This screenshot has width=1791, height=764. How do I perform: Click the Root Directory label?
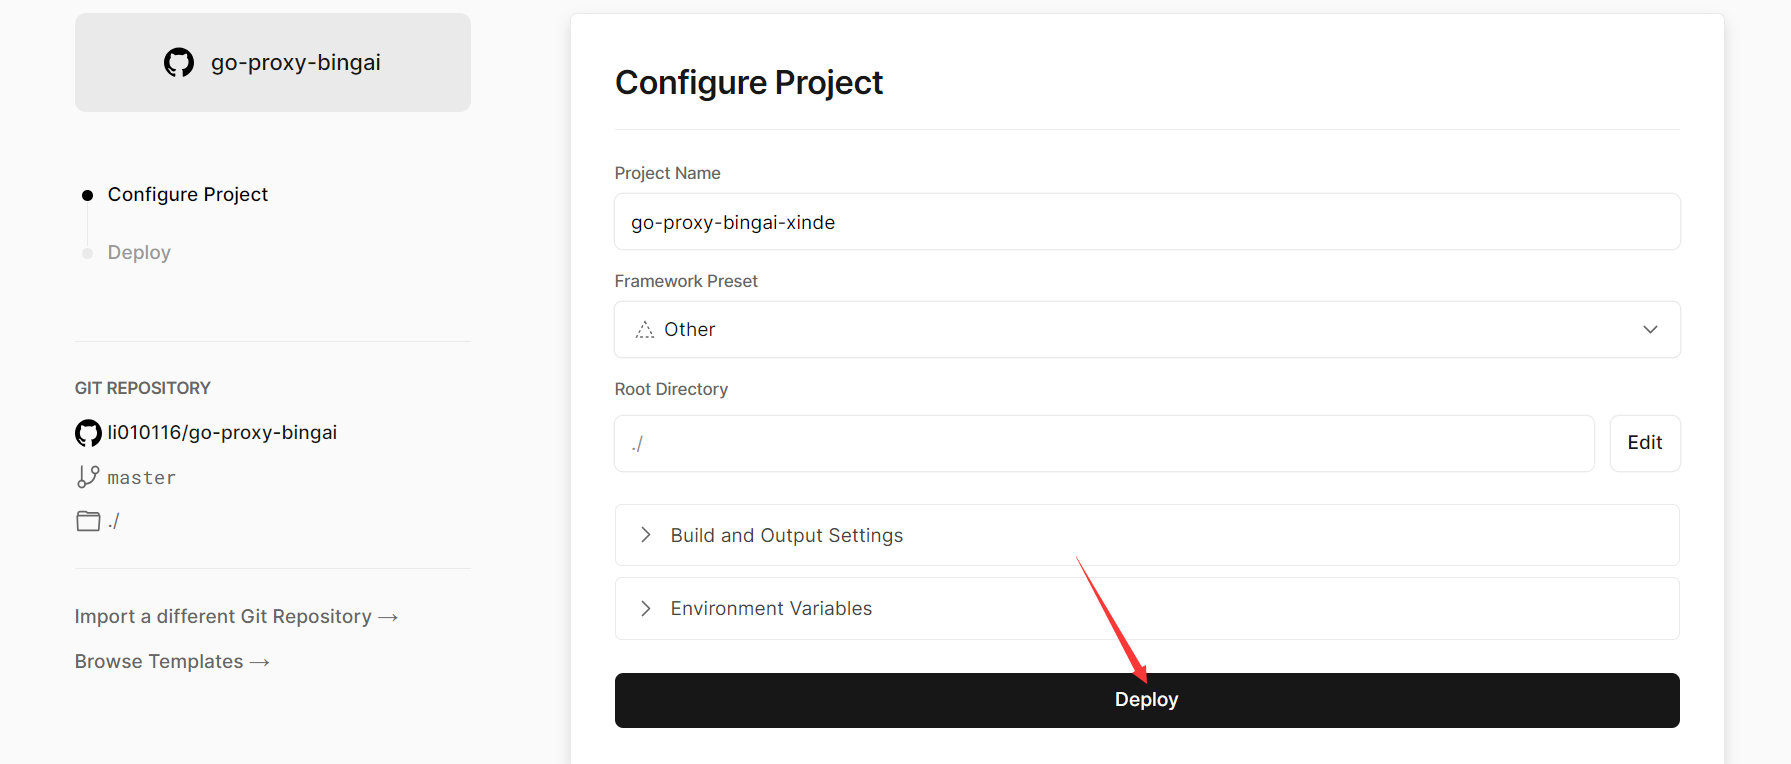point(671,389)
